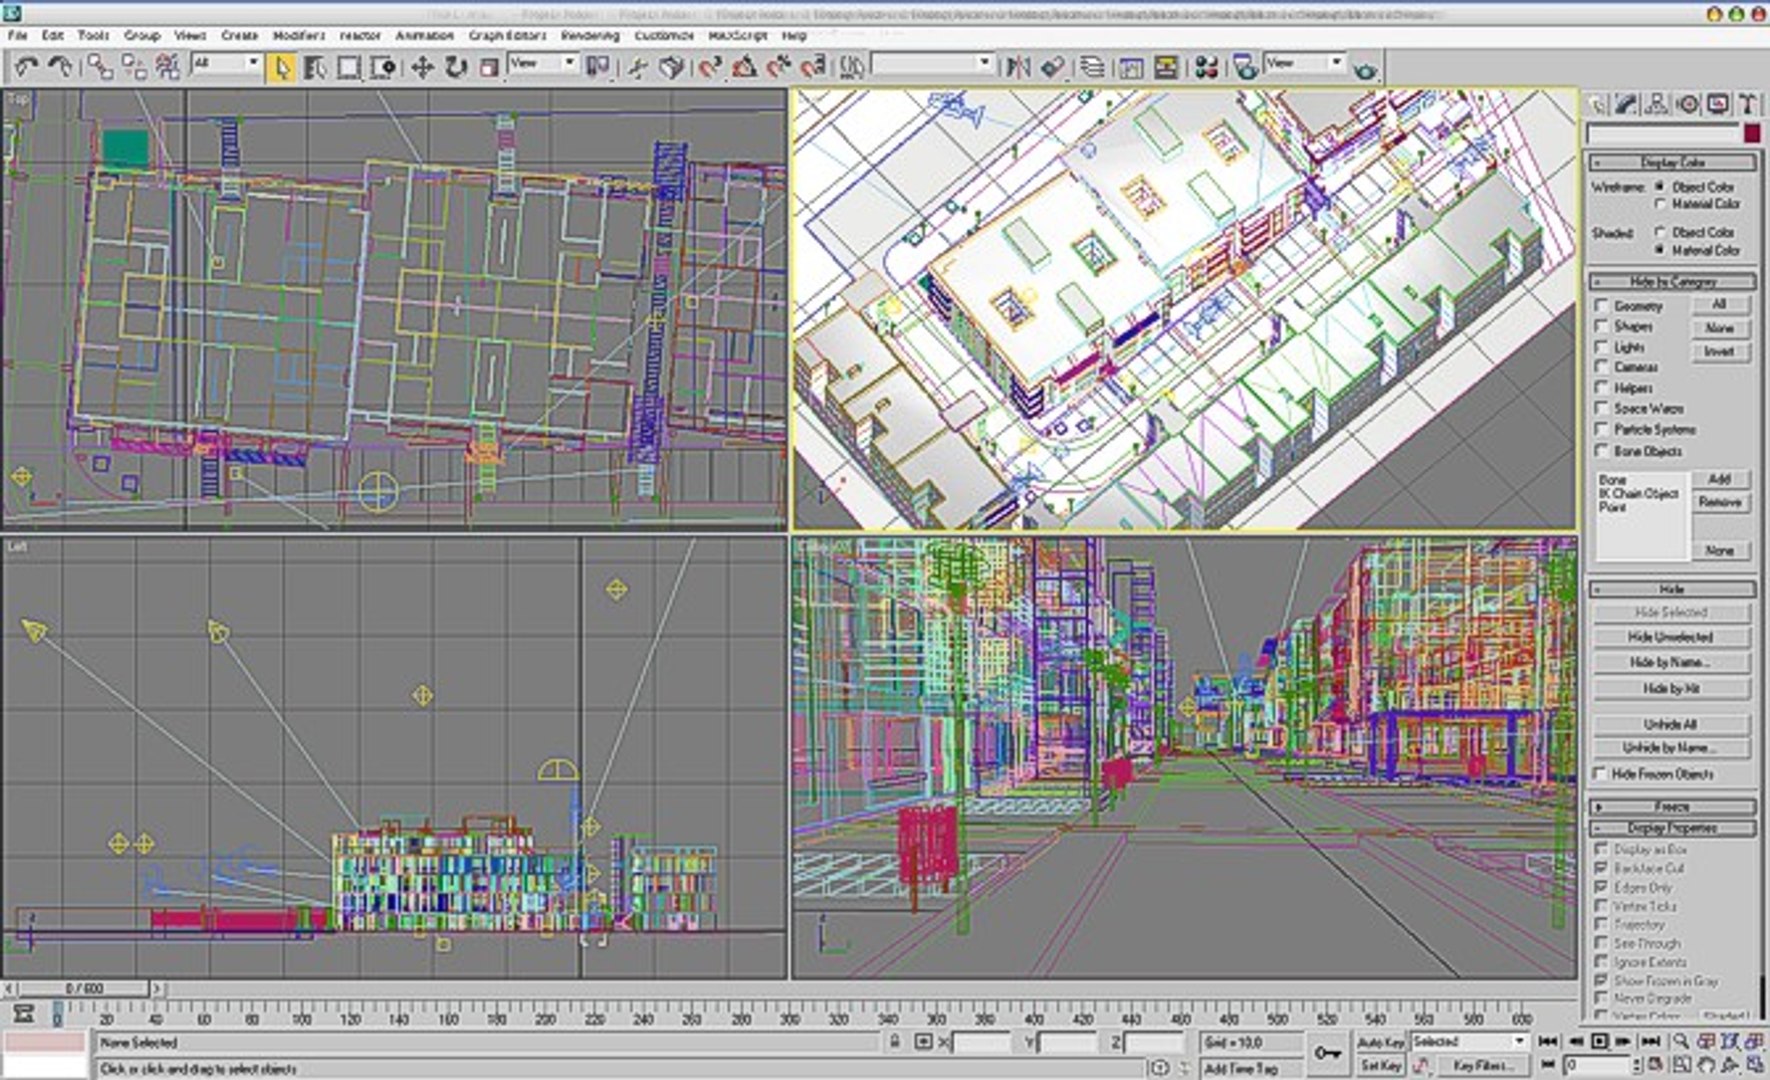The height and width of the screenshot is (1080, 1770).
Task: Click the Mirror tool icon
Action: pyautogui.click(x=1018, y=67)
